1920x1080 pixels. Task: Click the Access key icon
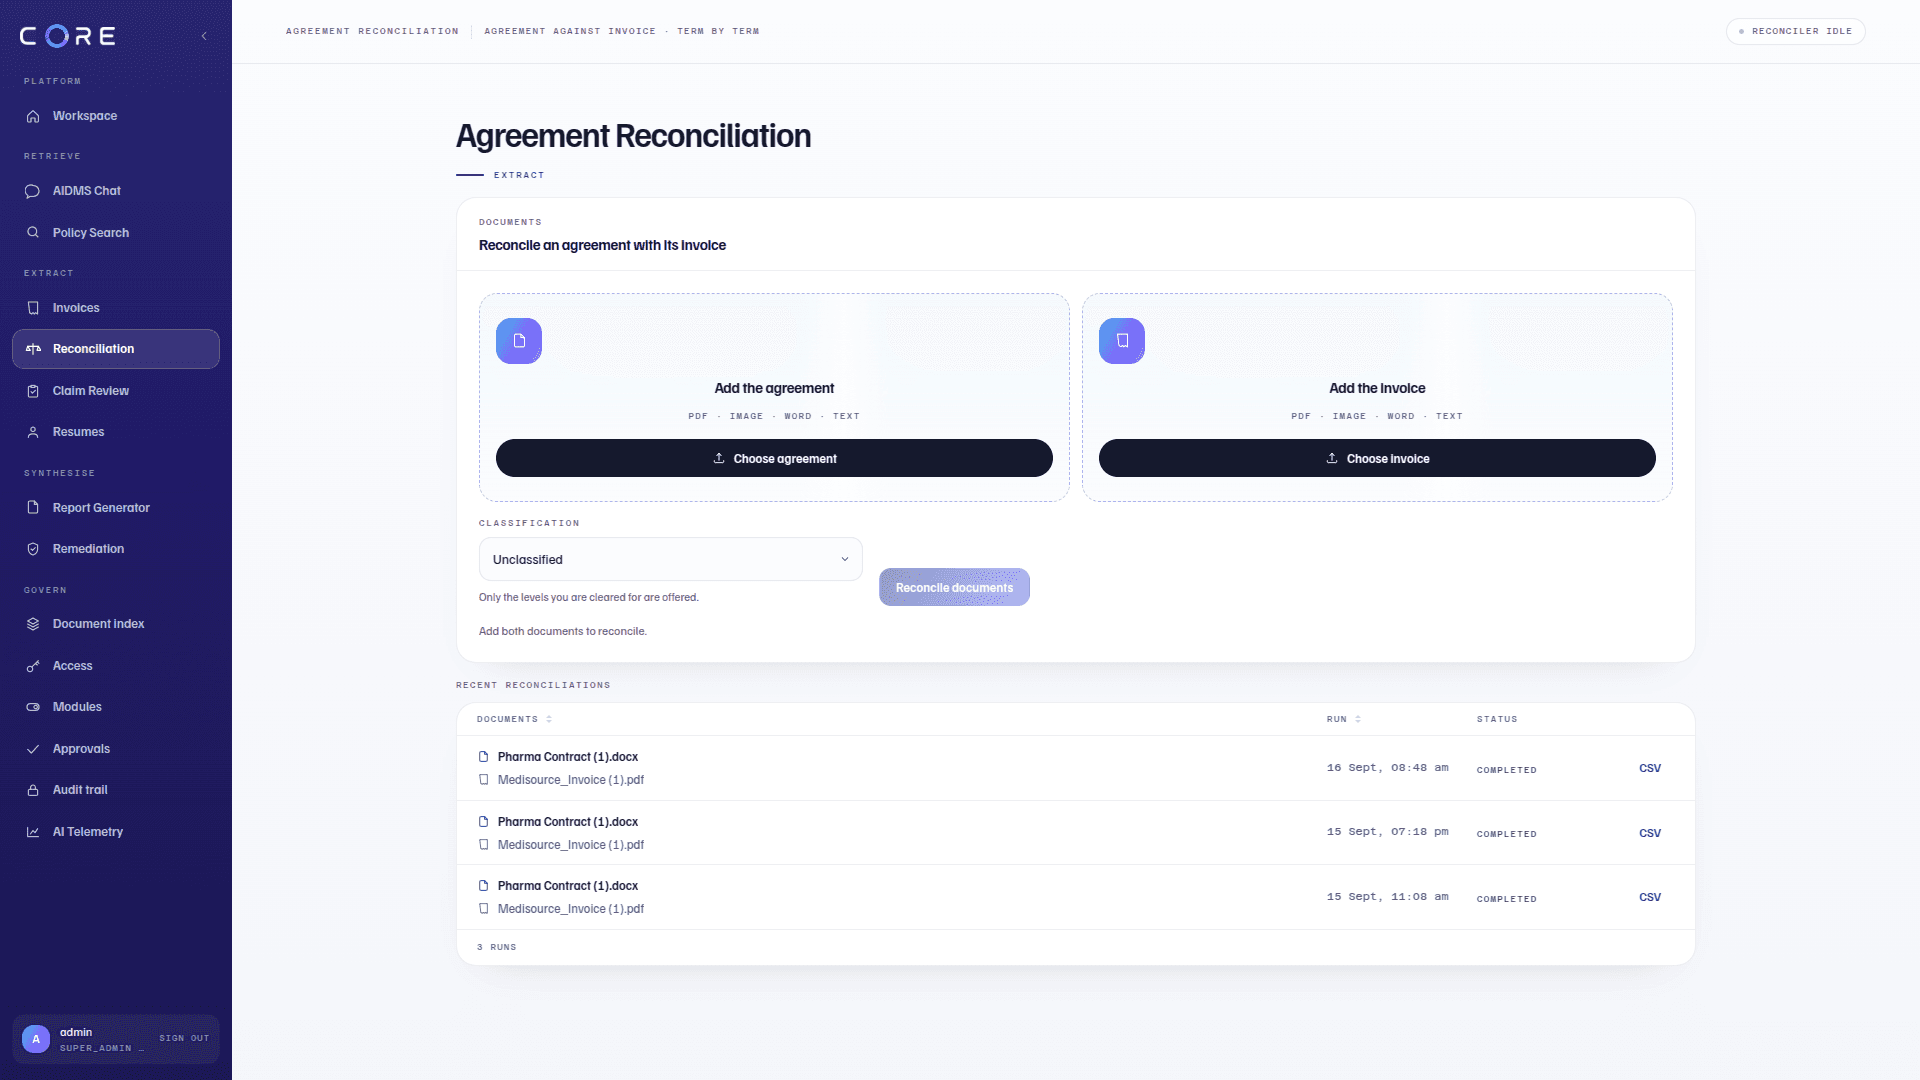coord(33,666)
